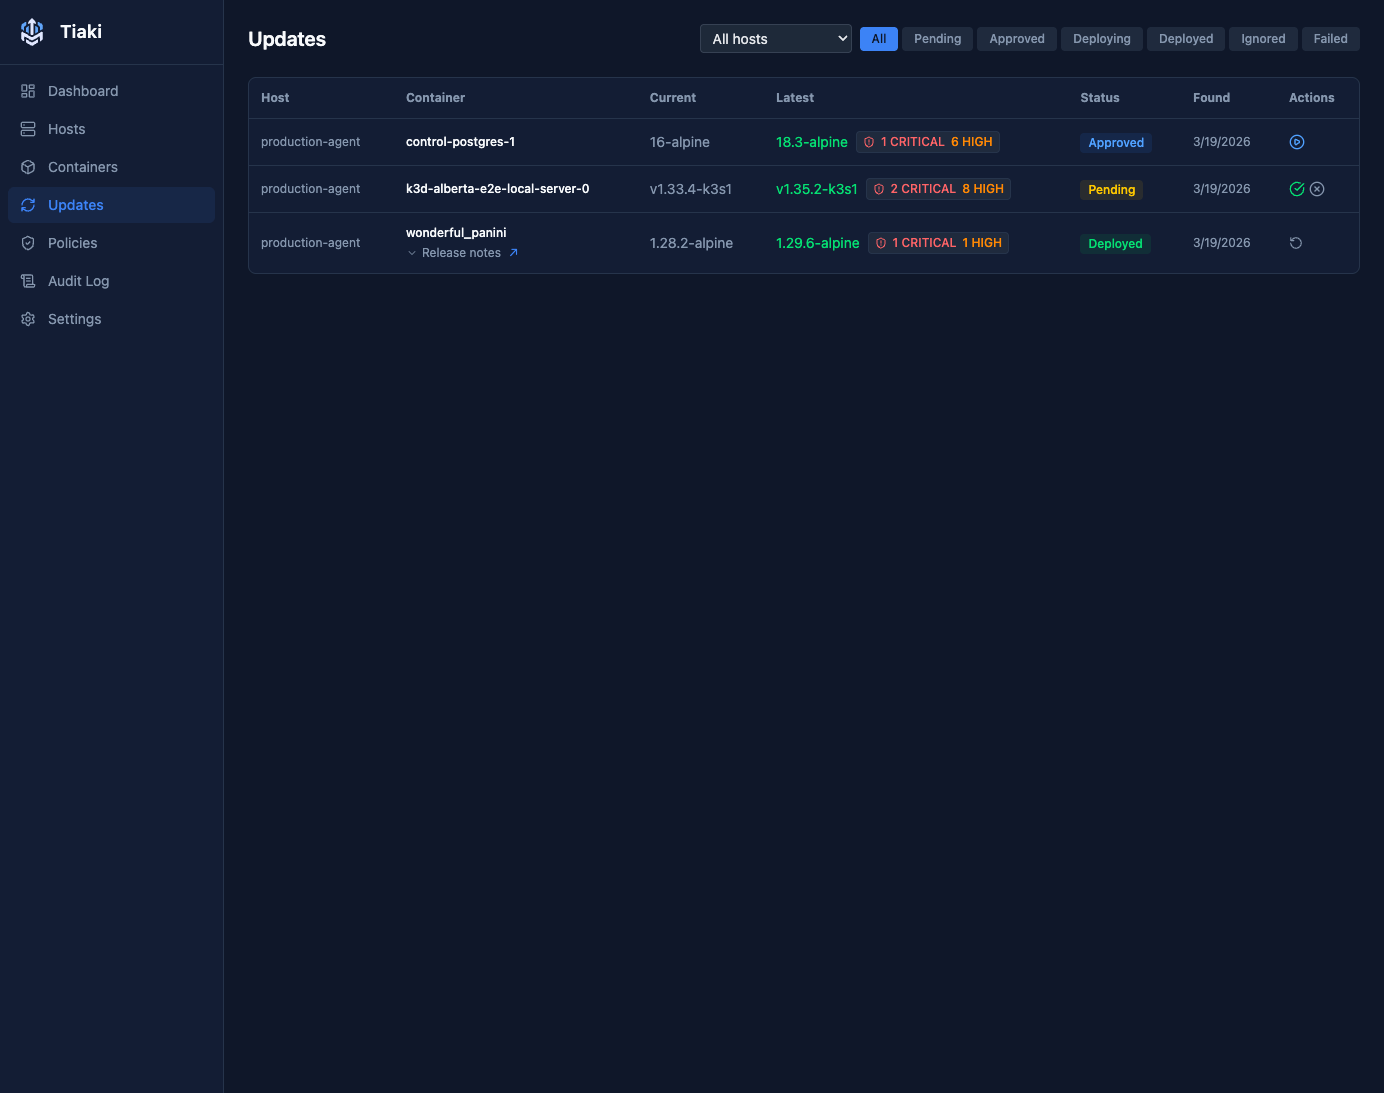Click the Settings gear icon
This screenshot has height=1093, width=1384.
click(28, 319)
